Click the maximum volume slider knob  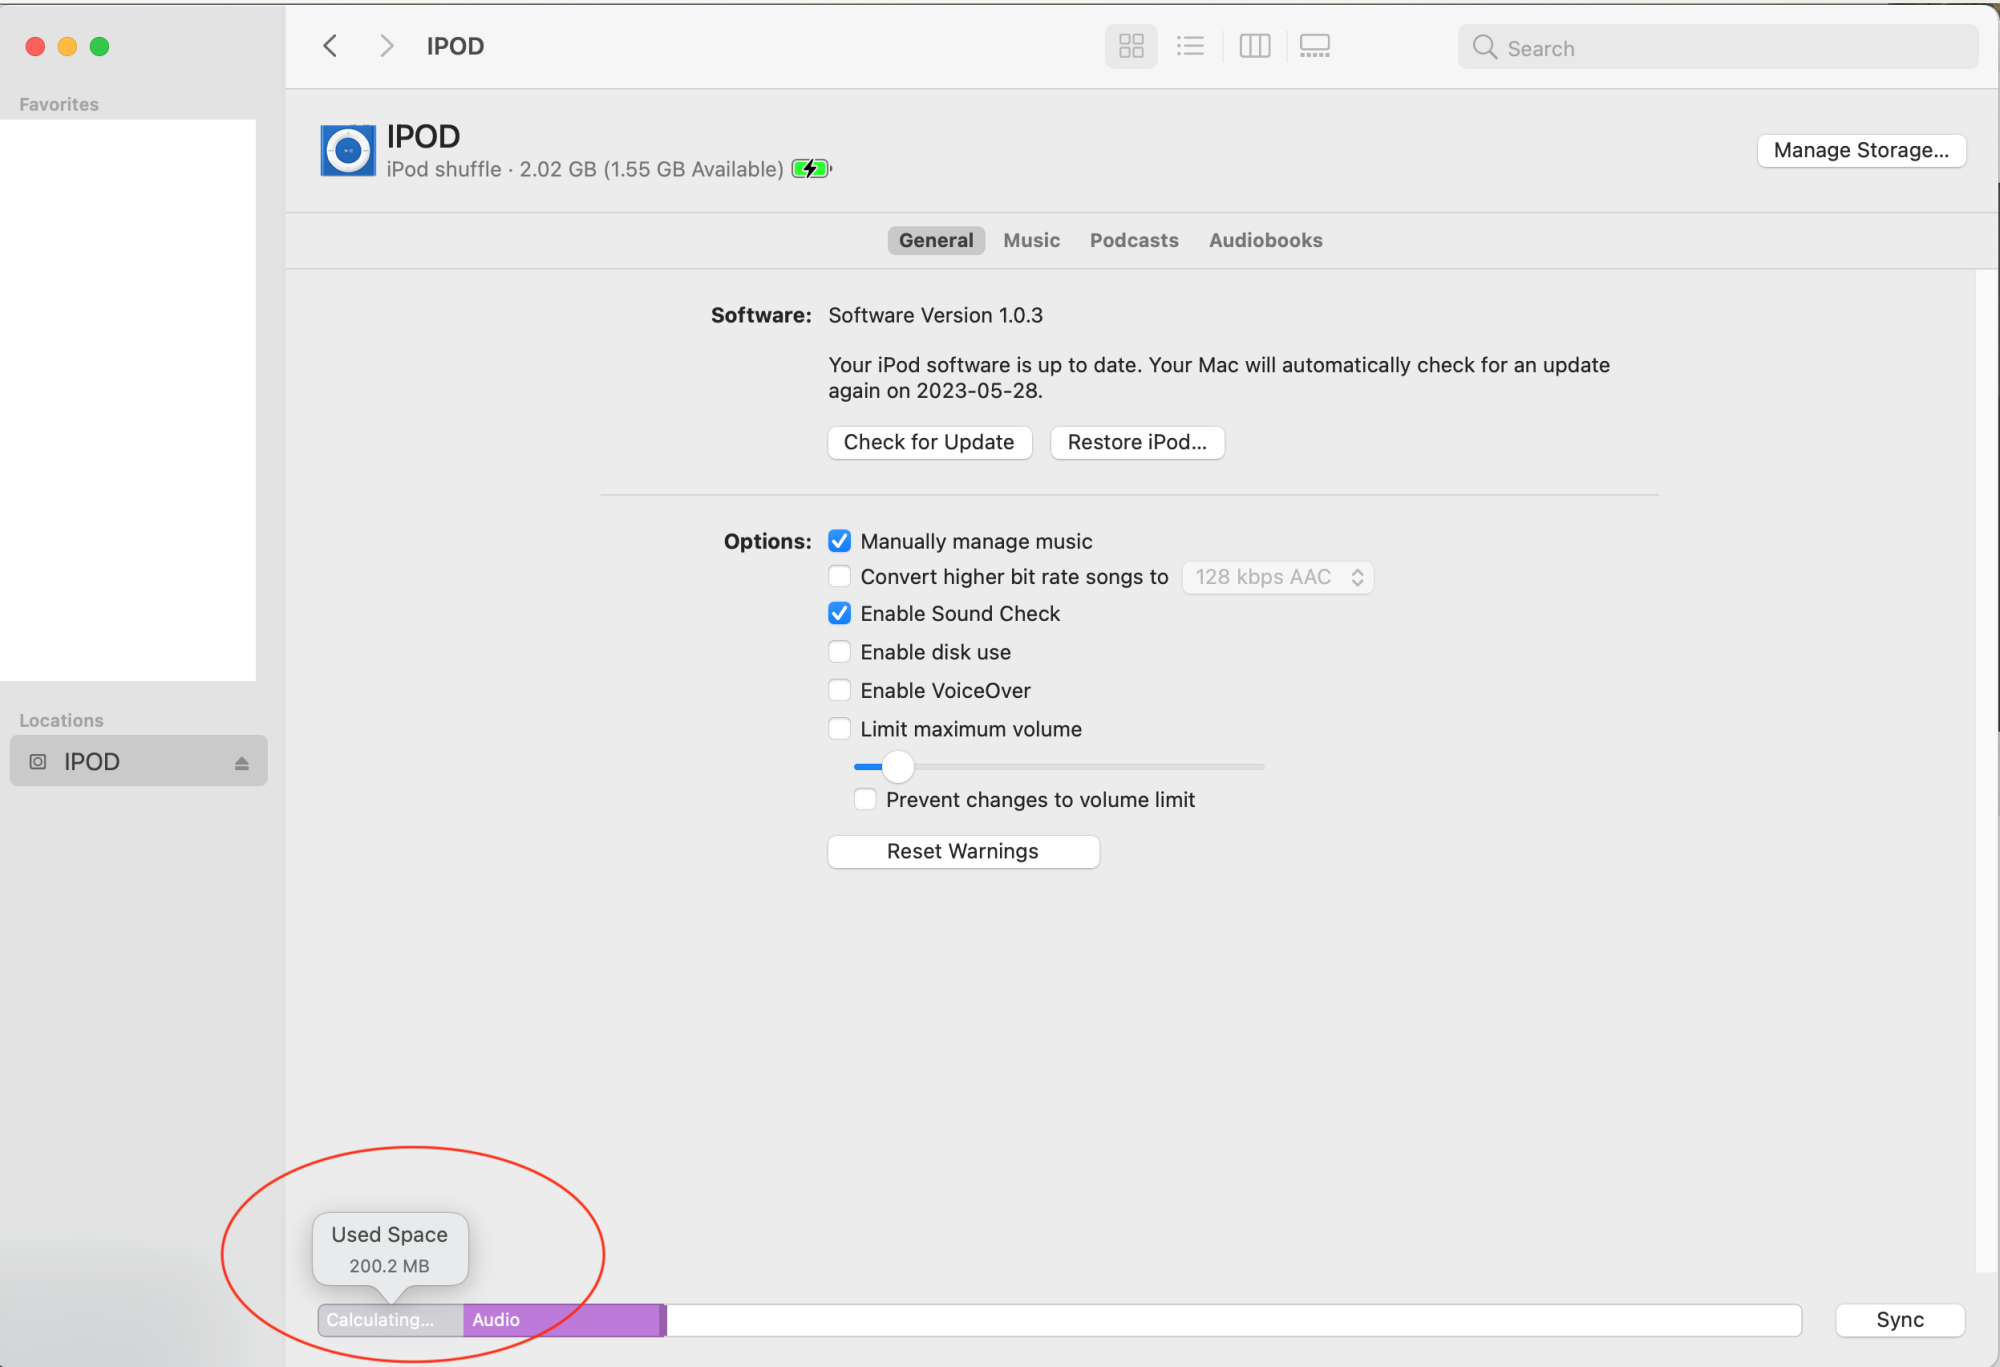point(898,767)
